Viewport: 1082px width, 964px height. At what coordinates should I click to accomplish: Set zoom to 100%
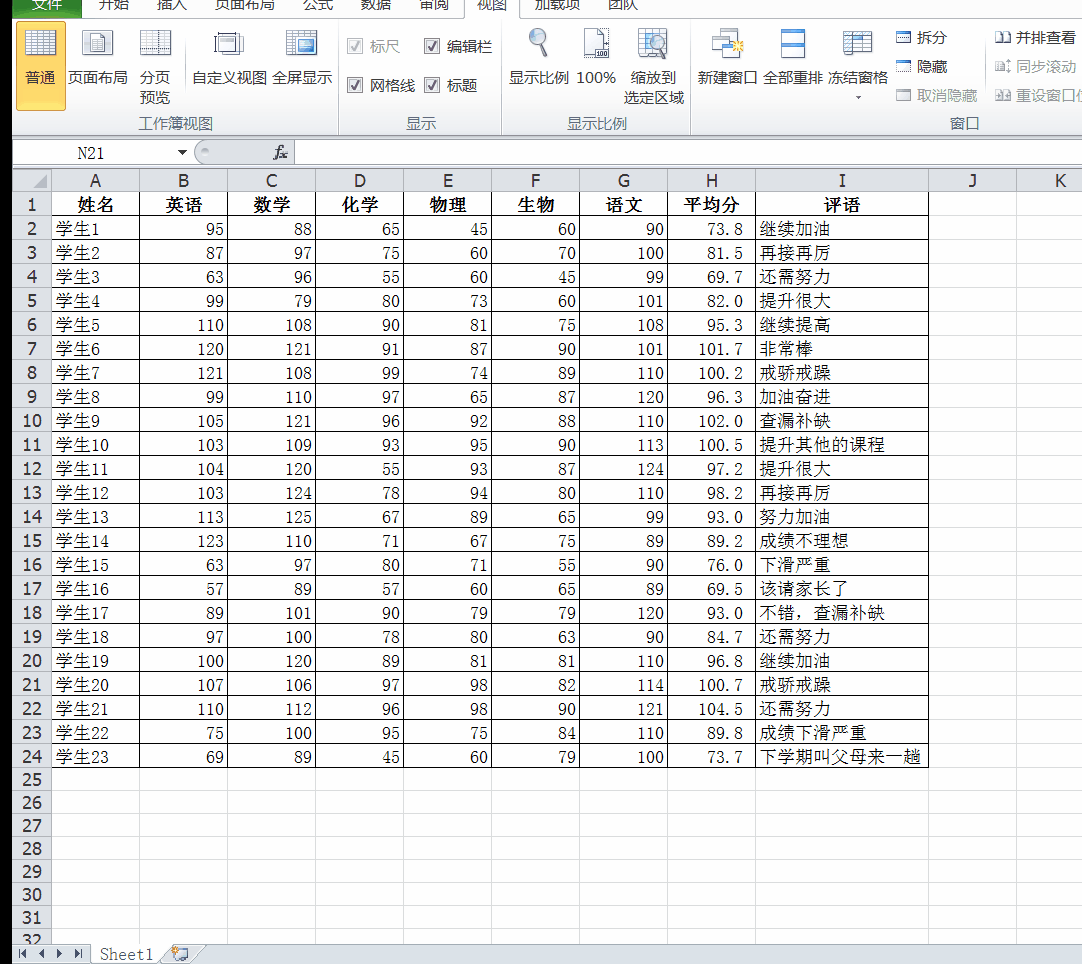point(596,58)
